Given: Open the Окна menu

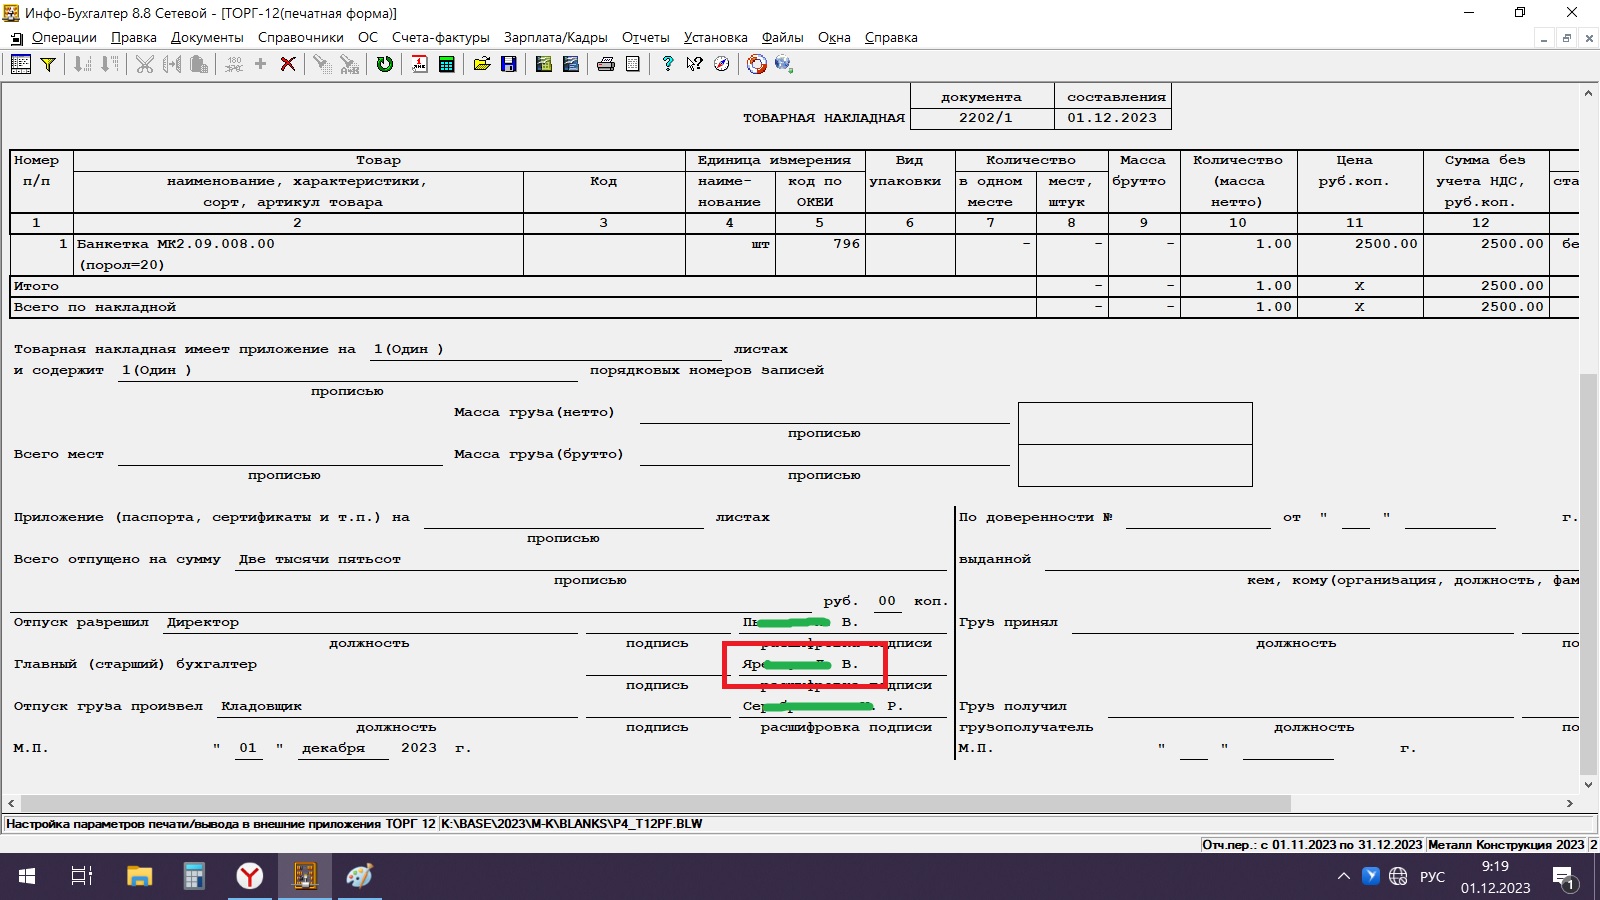Looking at the screenshot, I should [x=834, y=38].
